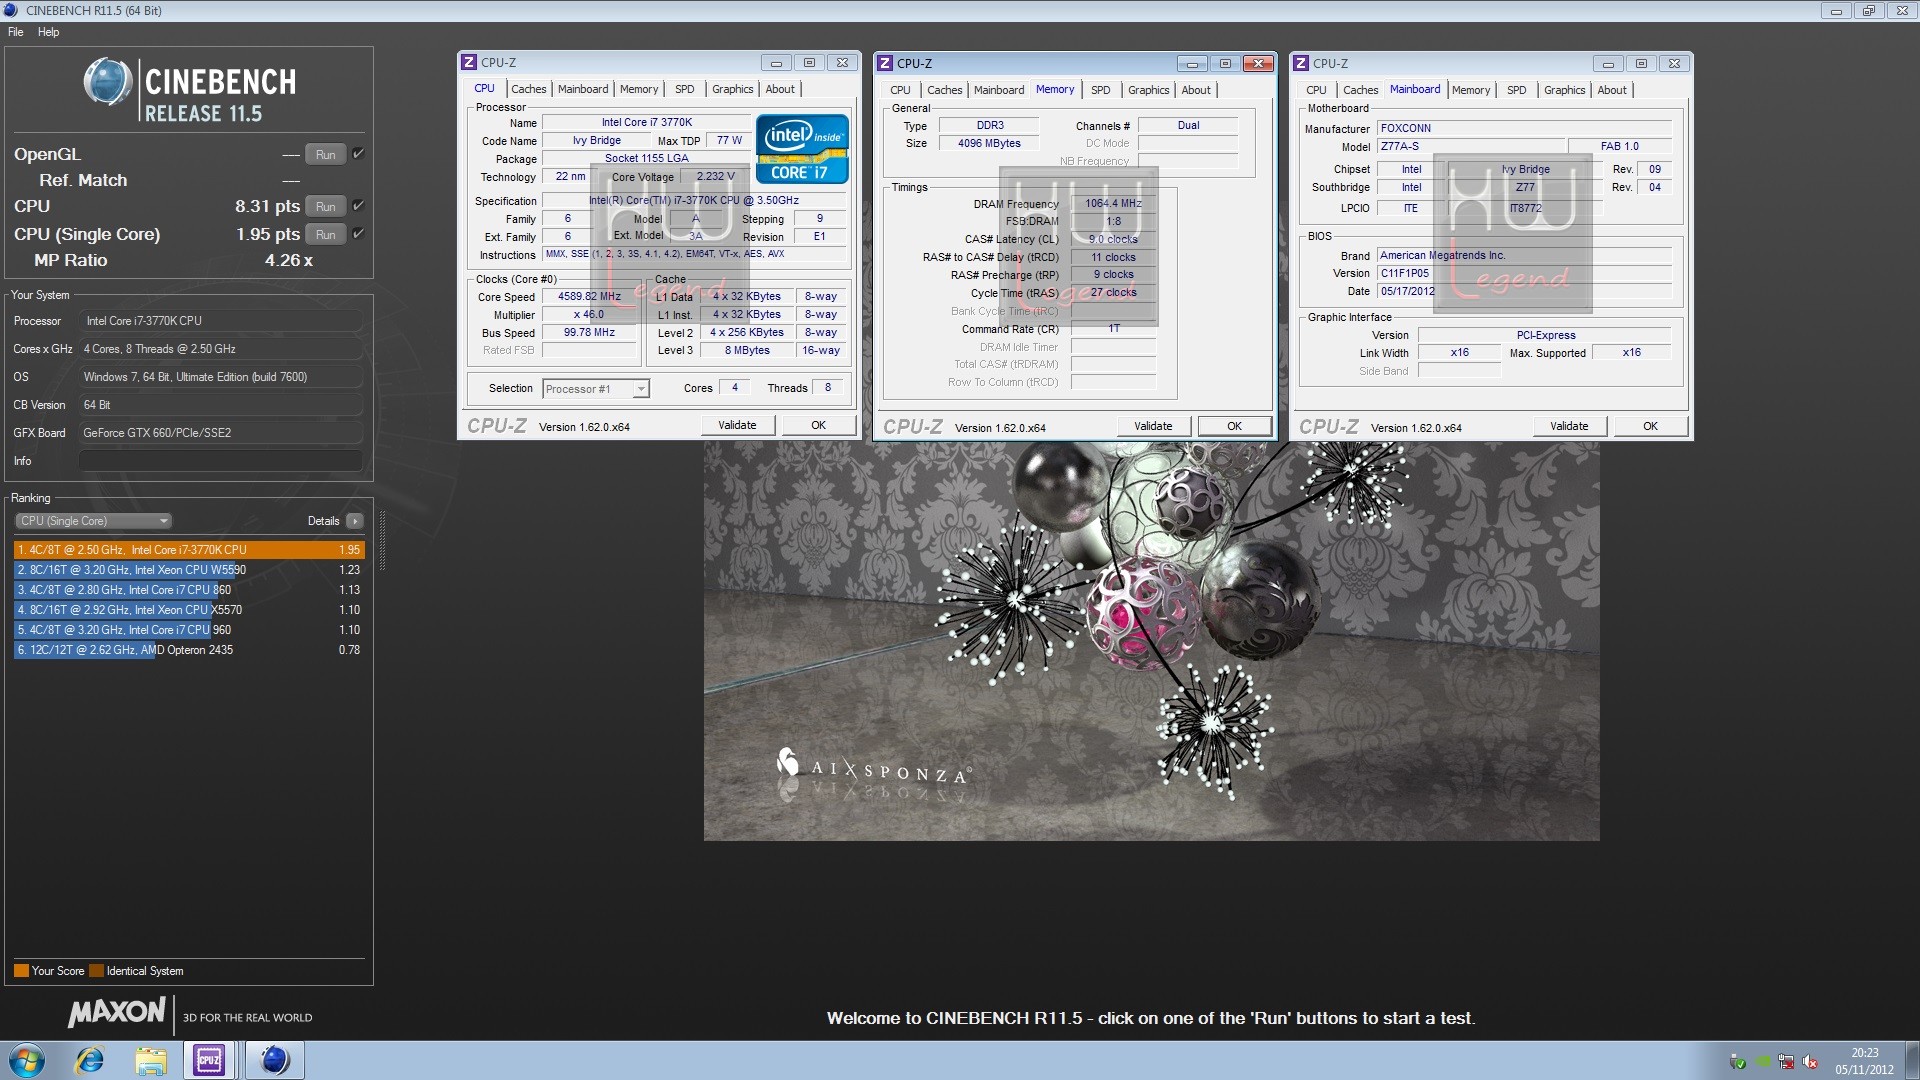Open About tab in the Memory CPU-Z window

click(x=1196, y=90)
